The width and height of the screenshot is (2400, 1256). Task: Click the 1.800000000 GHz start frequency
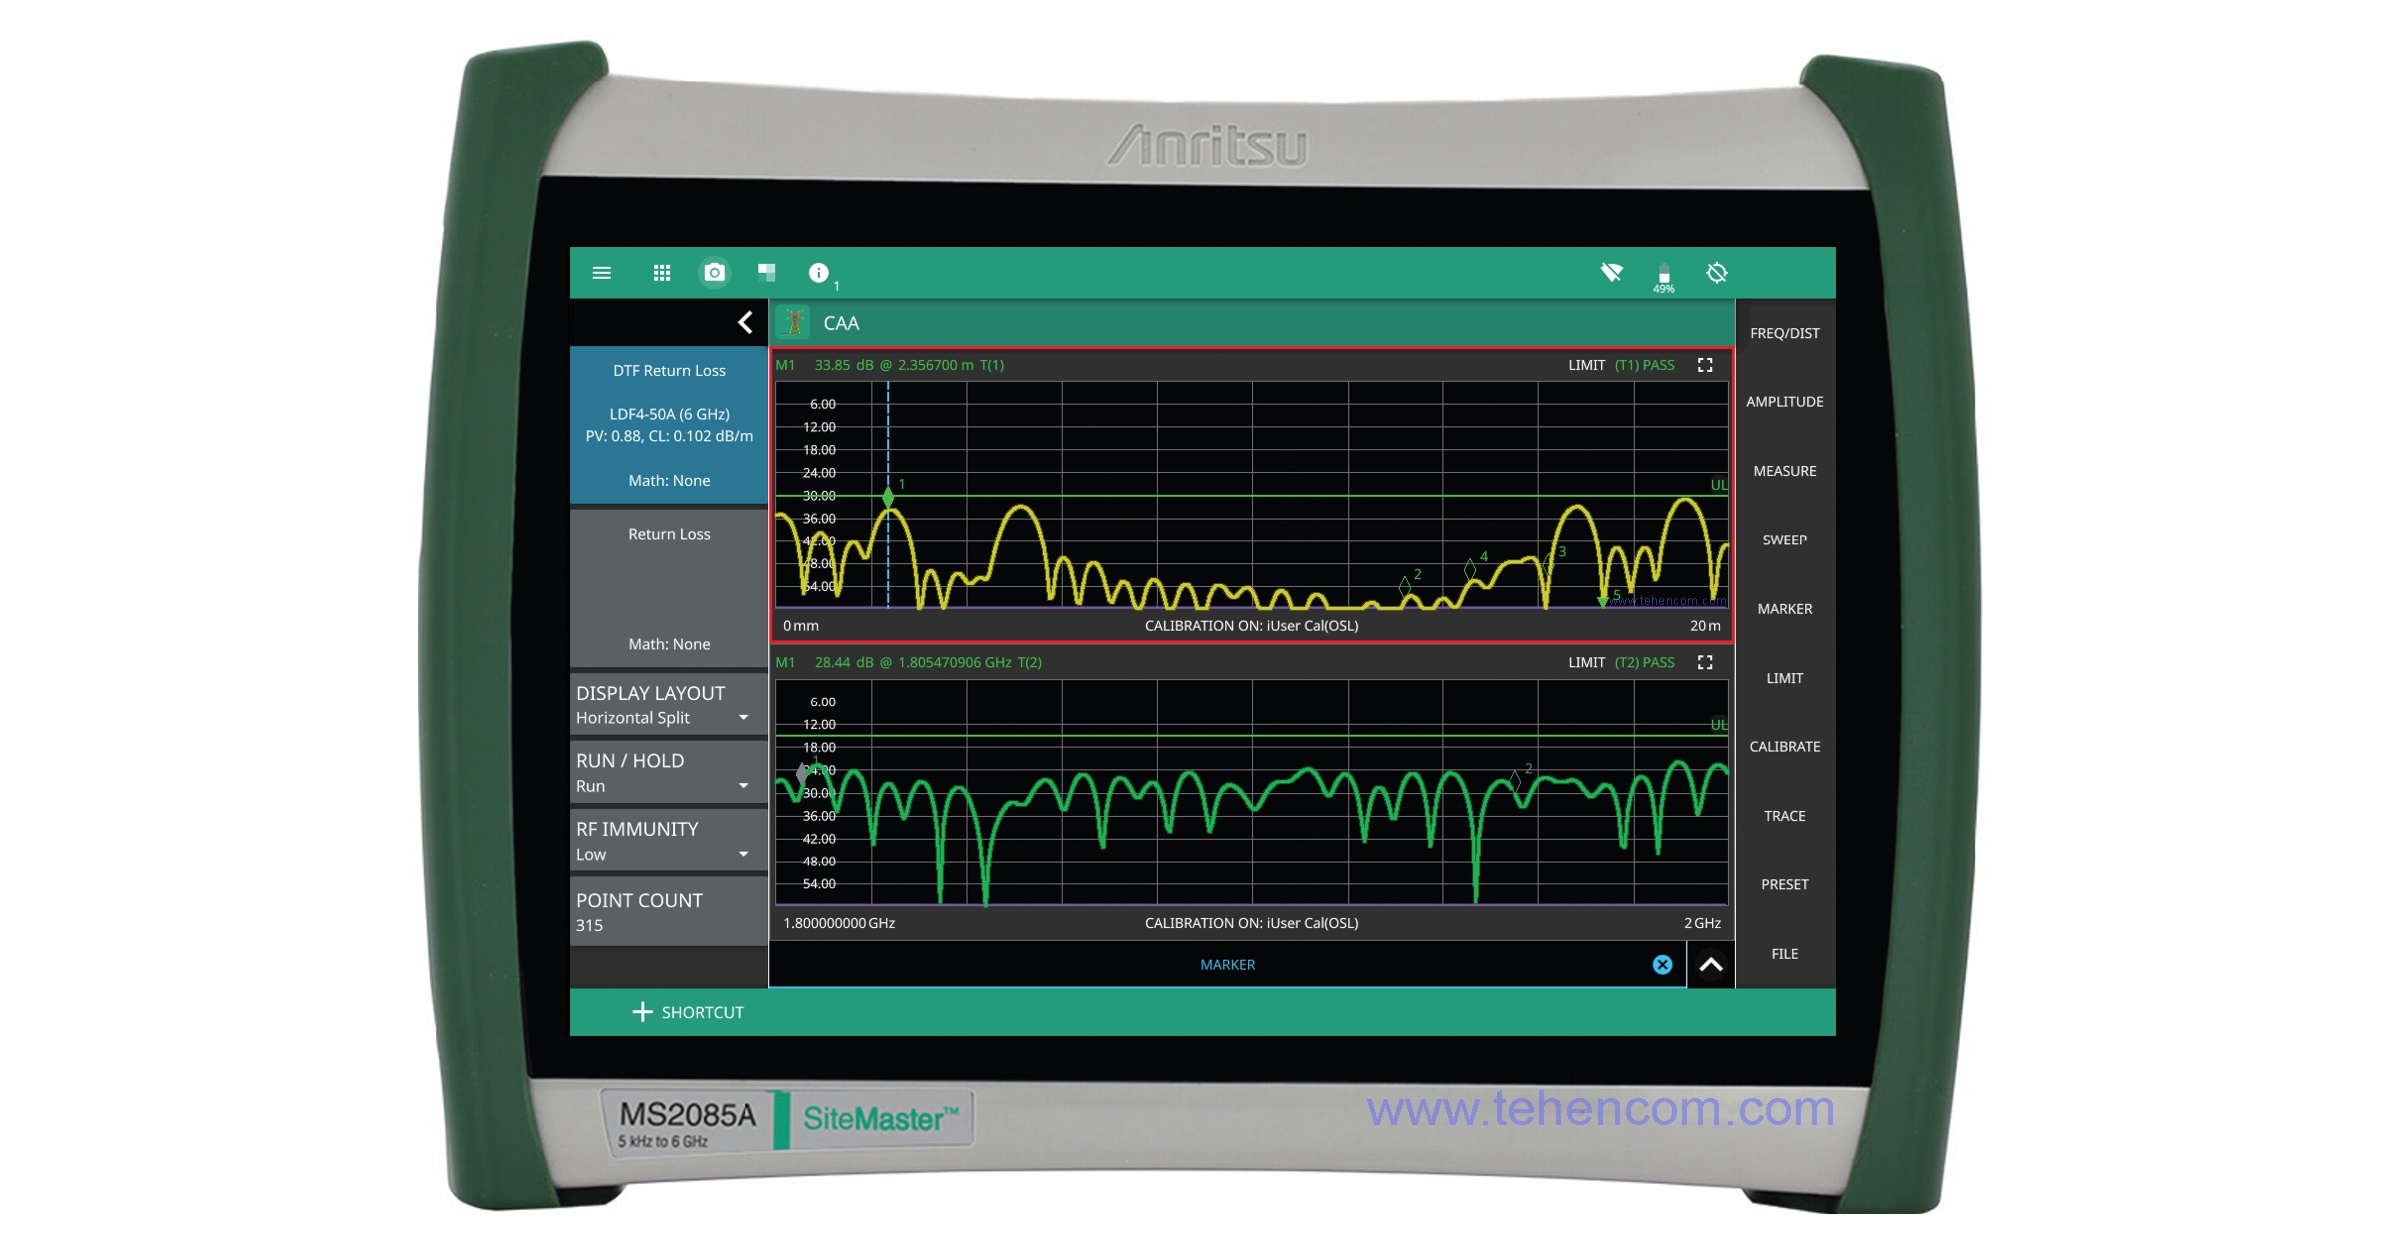839,923
